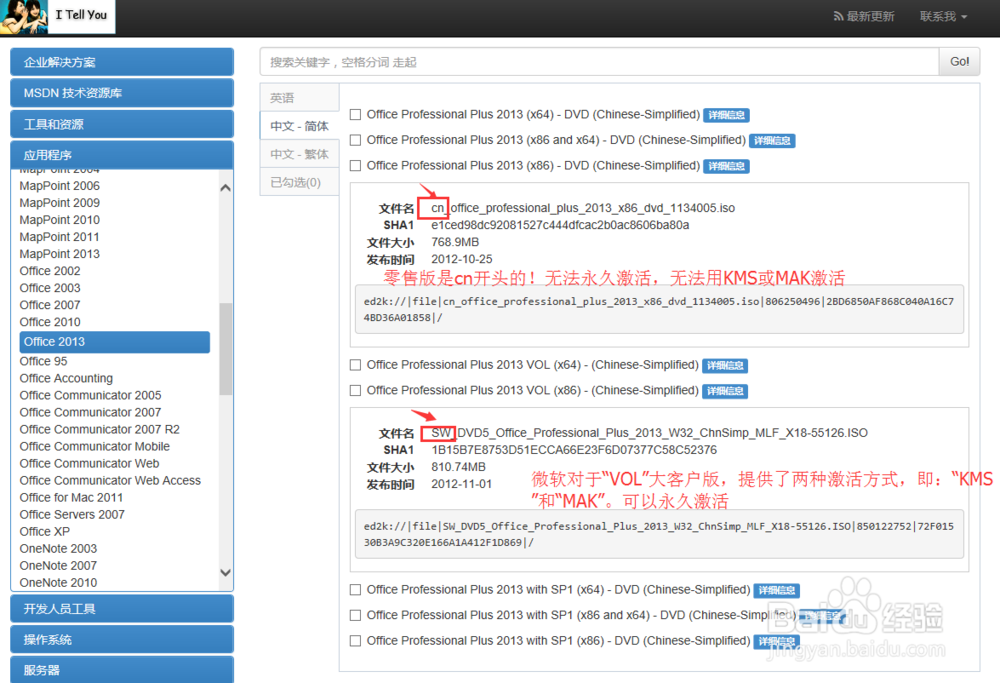This screenshot has width=1000, height=683.
Task: Select the highlighted Office 2013 item
Action: (115, 342)
